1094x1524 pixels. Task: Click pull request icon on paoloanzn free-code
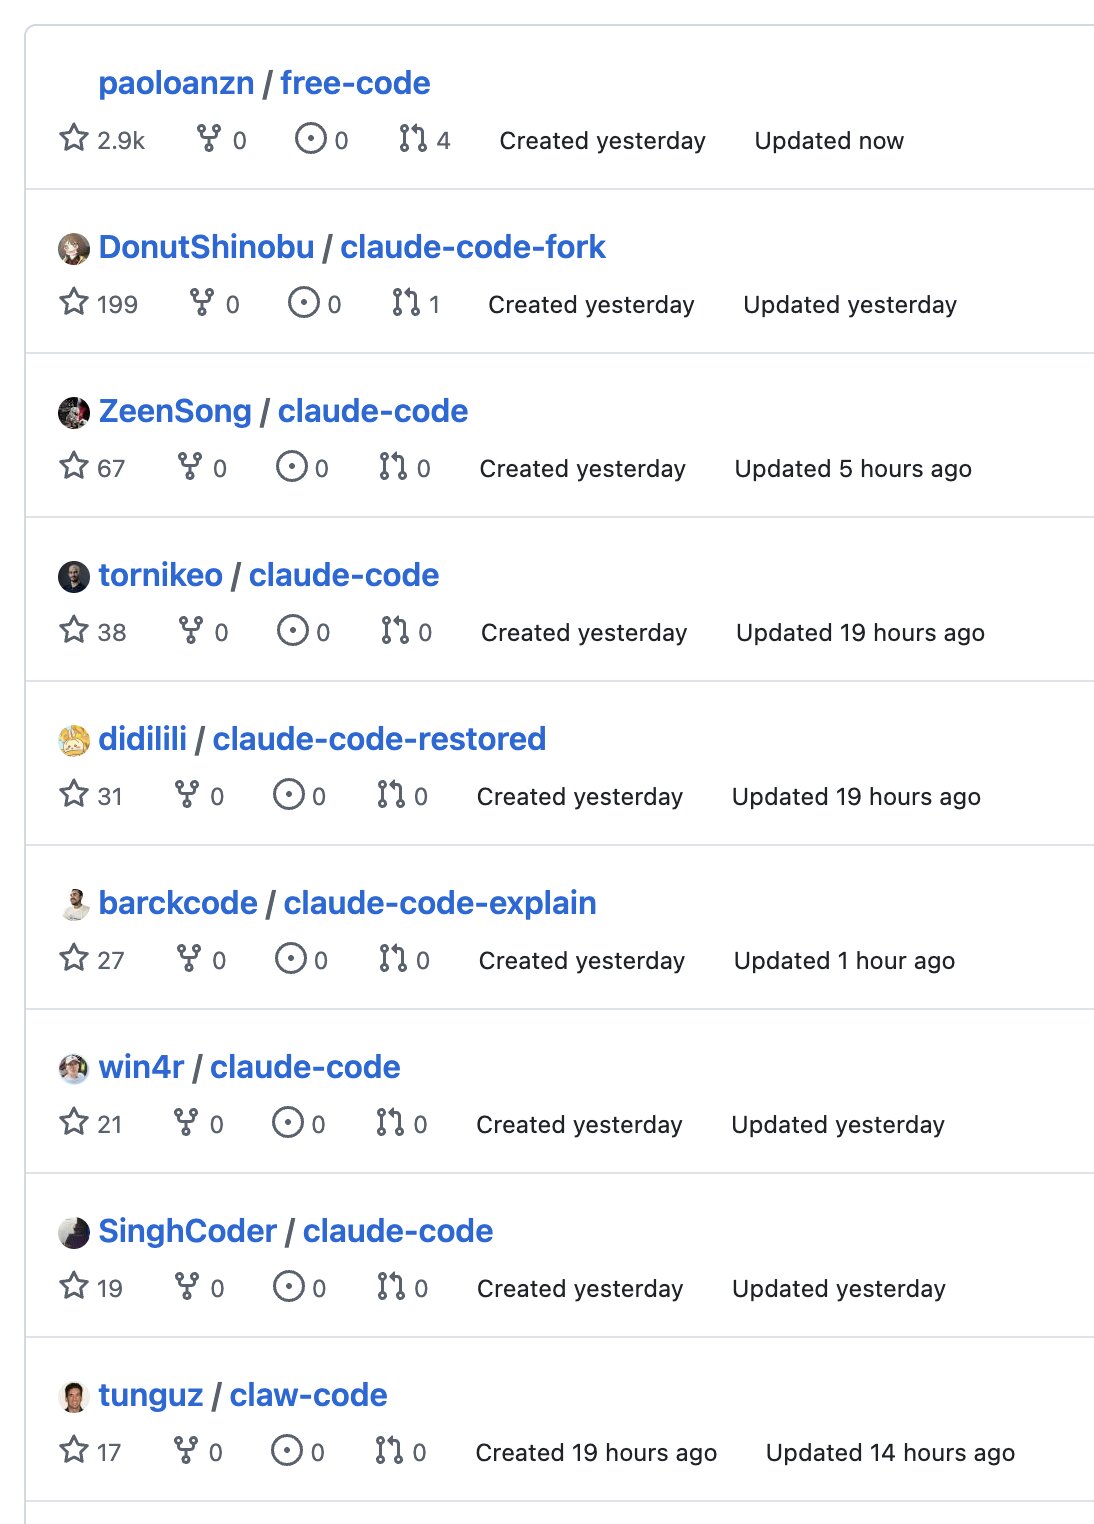pyautogui.click(x=413, y=138)
